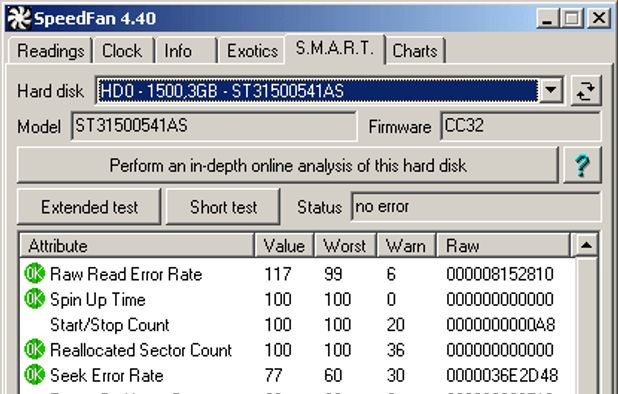Sort by Value column header
618x394 pixels.
tap(284, 246)
